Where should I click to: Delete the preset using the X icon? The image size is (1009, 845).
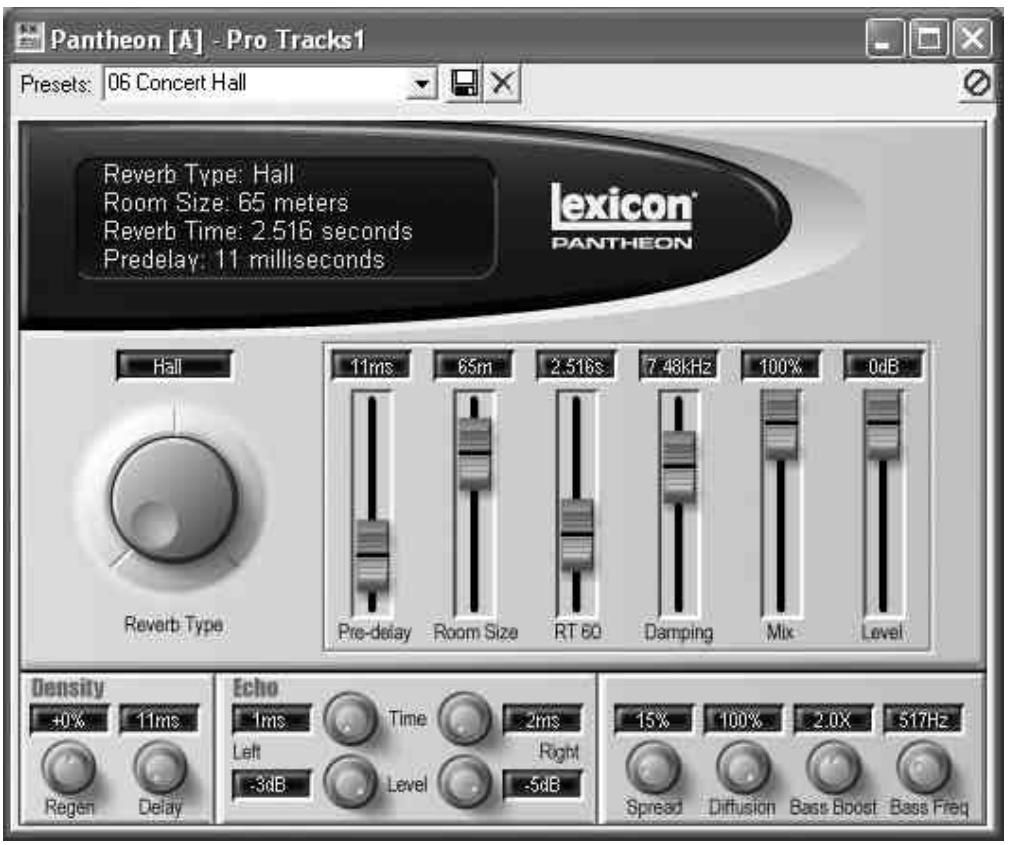click(x=502, y=83)
